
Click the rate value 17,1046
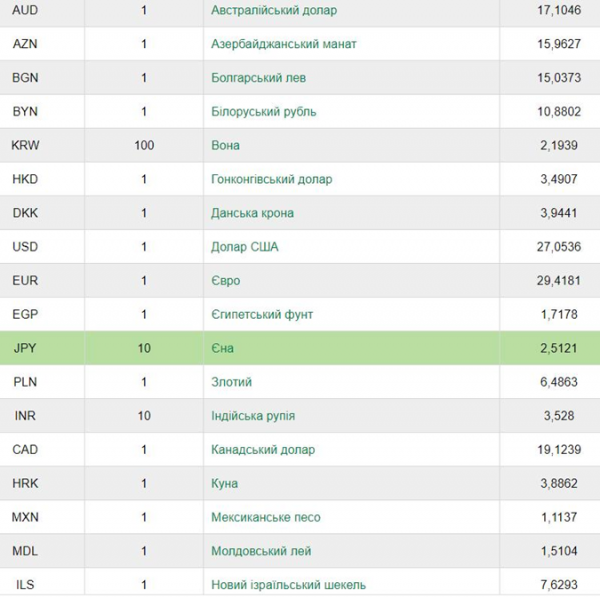click(559, 10)
